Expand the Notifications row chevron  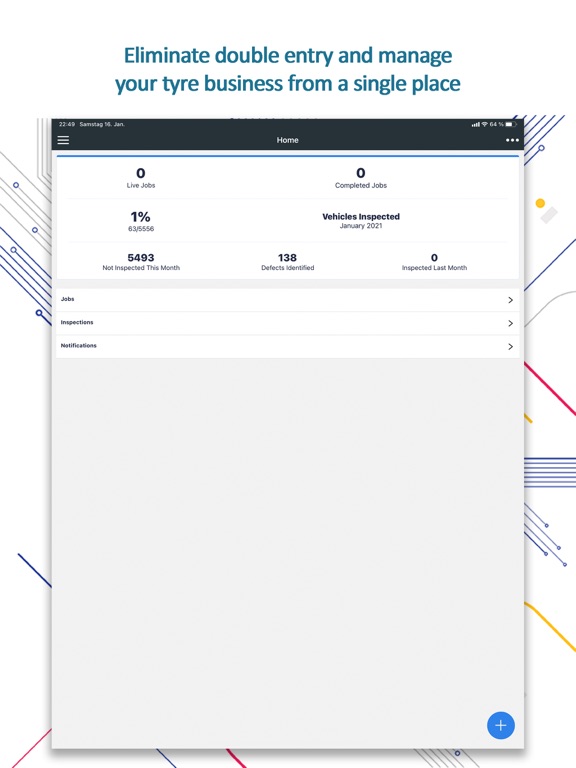pos(510,347)
